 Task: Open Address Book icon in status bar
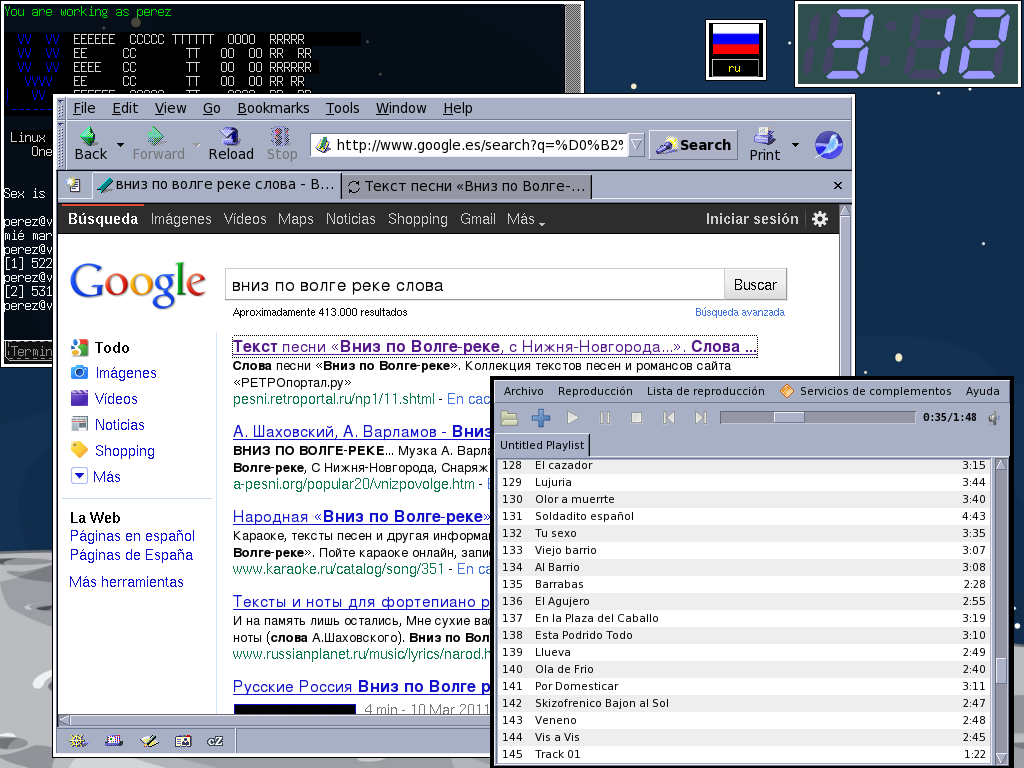tap(183, 741)
